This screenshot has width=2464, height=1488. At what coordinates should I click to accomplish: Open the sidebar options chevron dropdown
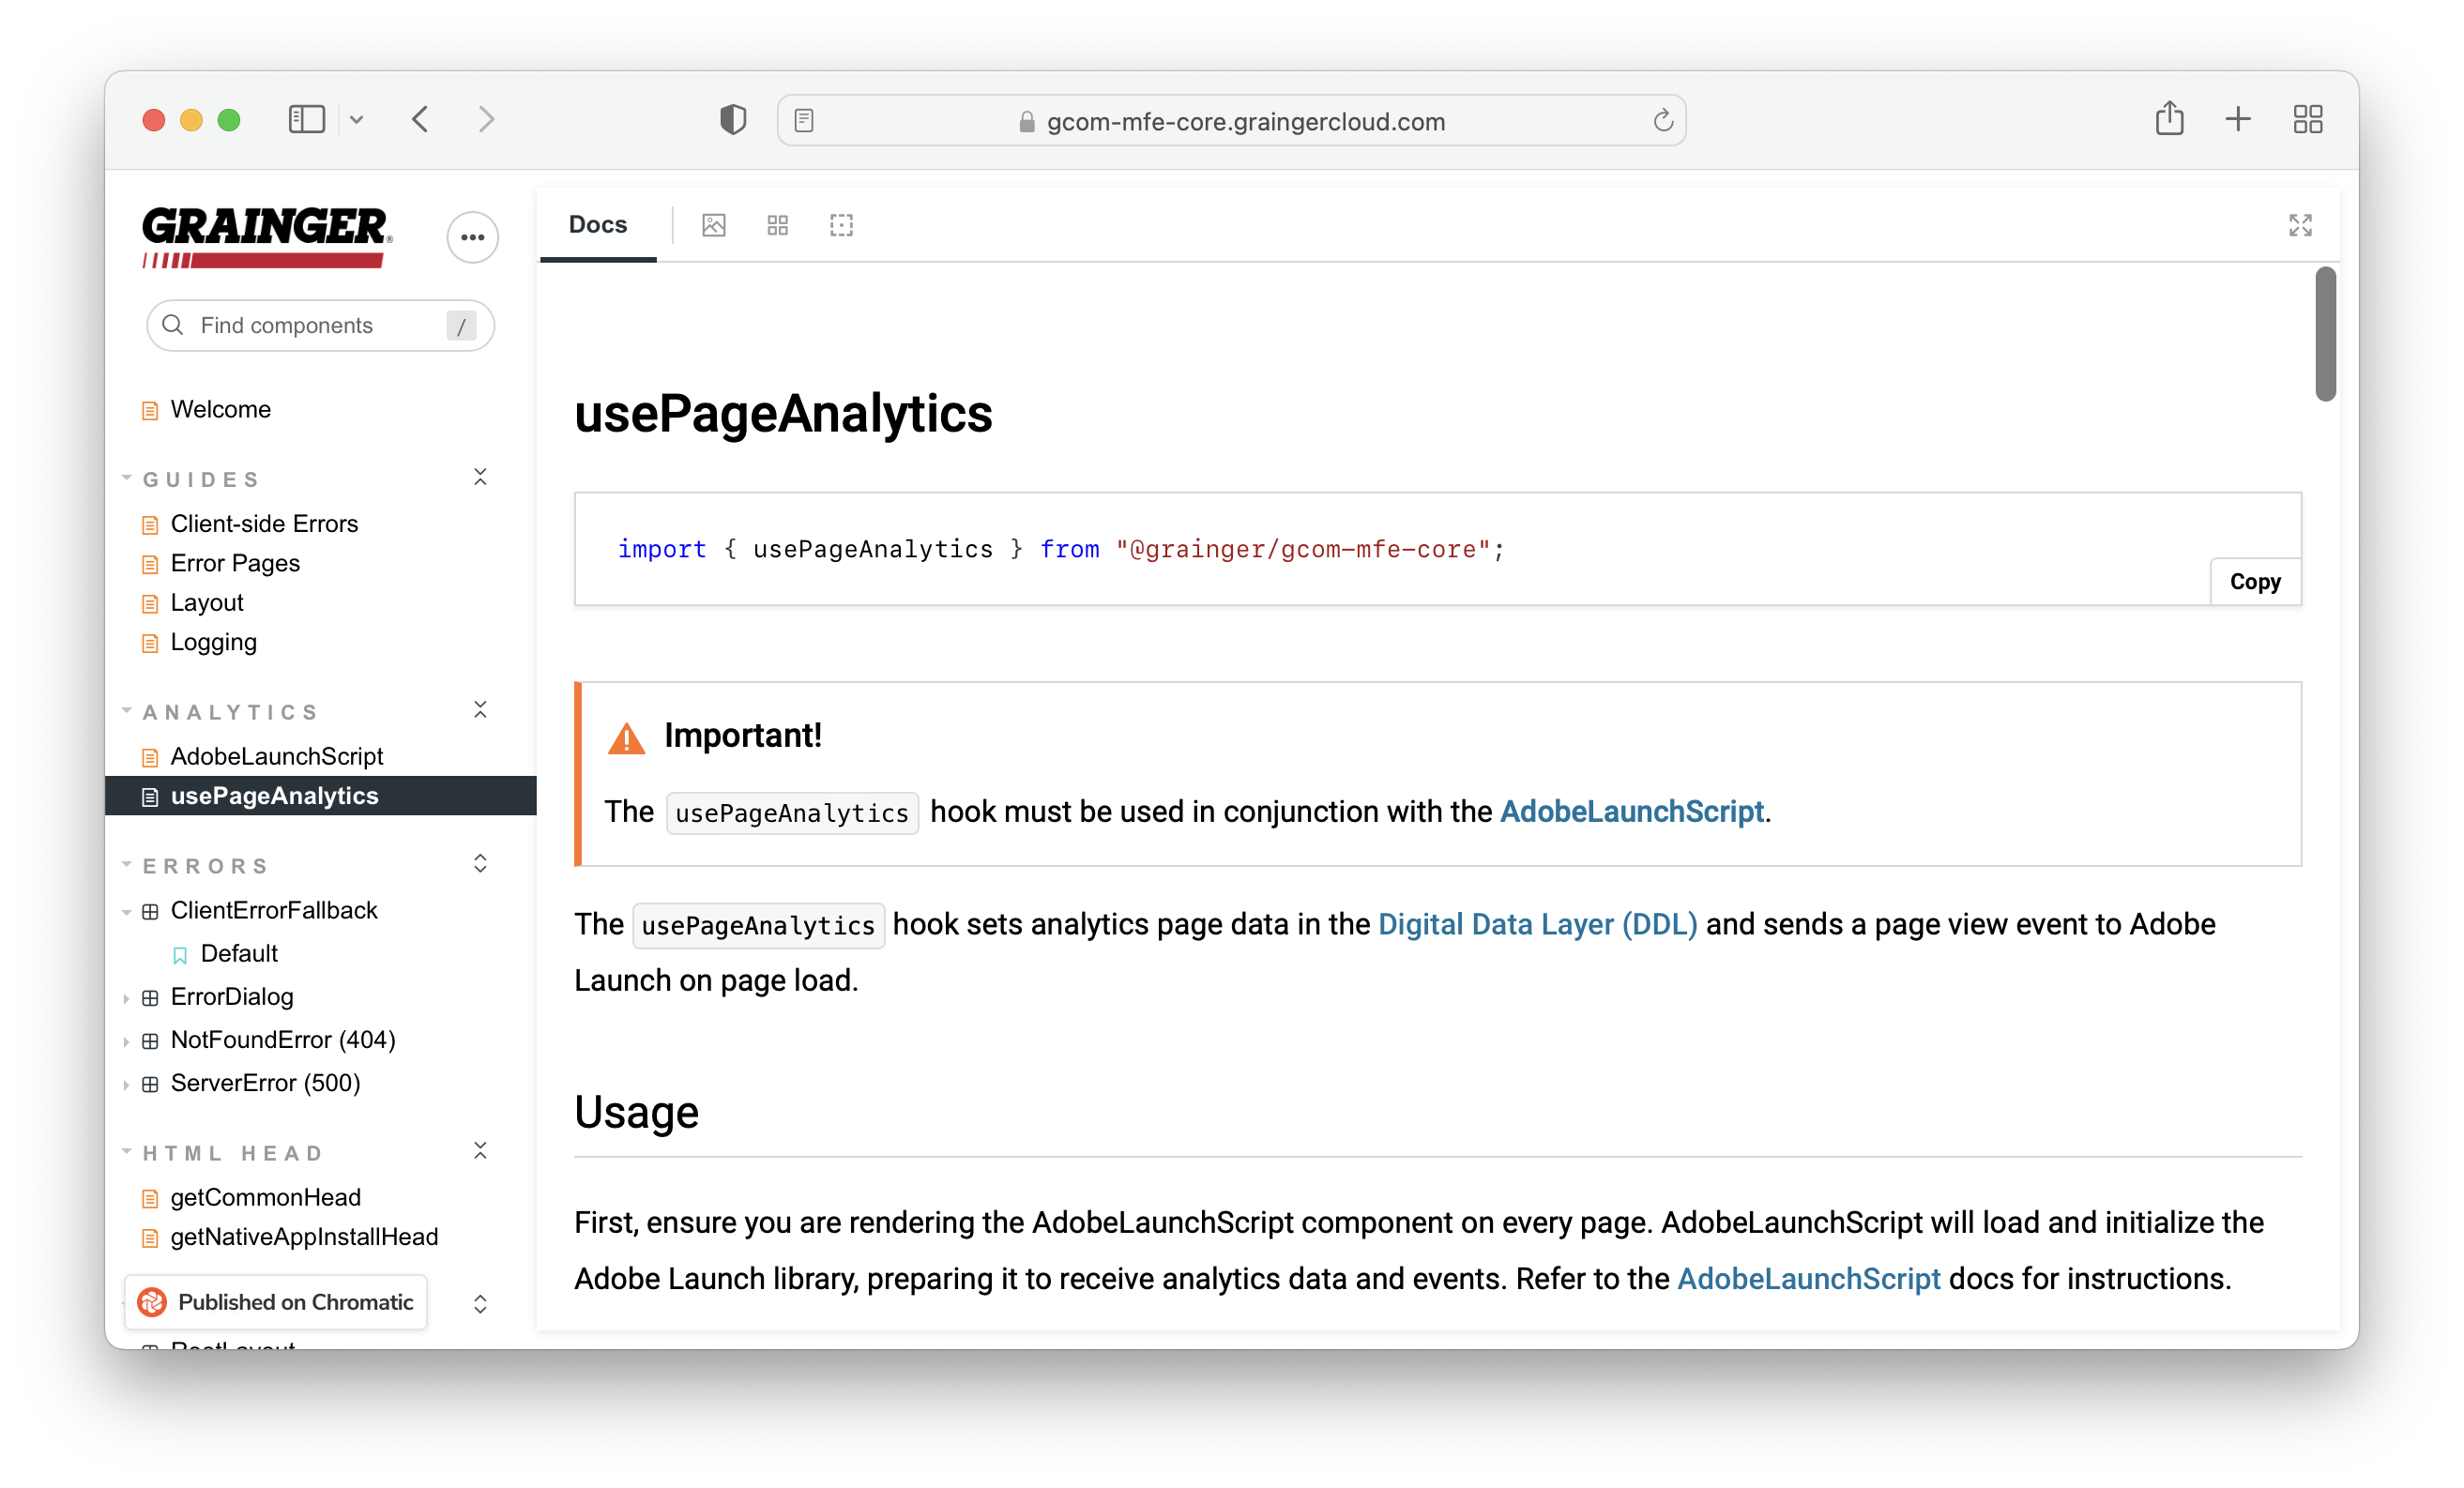click(x=357, y=120)
